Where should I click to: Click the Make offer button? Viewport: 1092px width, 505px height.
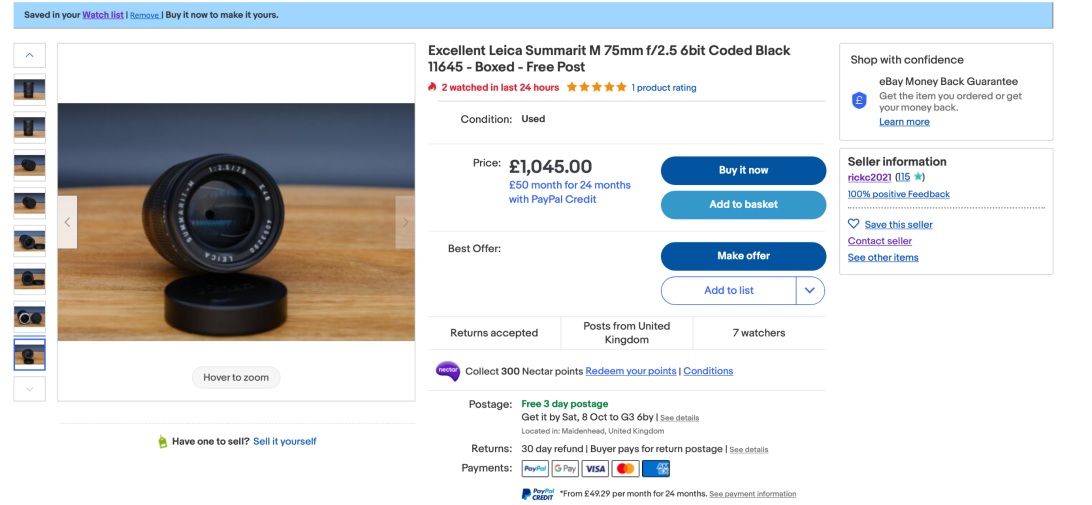[743, 256]
